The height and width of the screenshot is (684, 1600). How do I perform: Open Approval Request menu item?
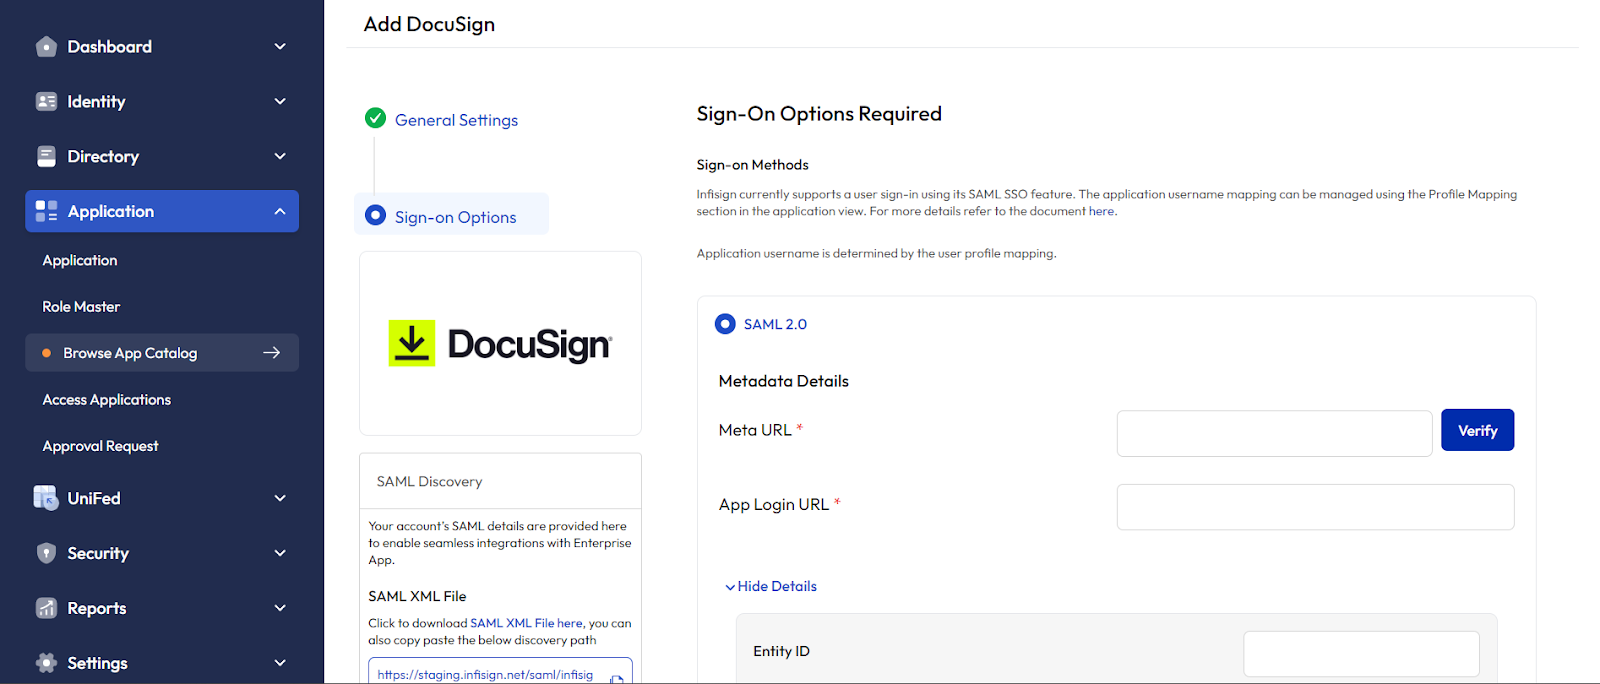click(100, 446)
